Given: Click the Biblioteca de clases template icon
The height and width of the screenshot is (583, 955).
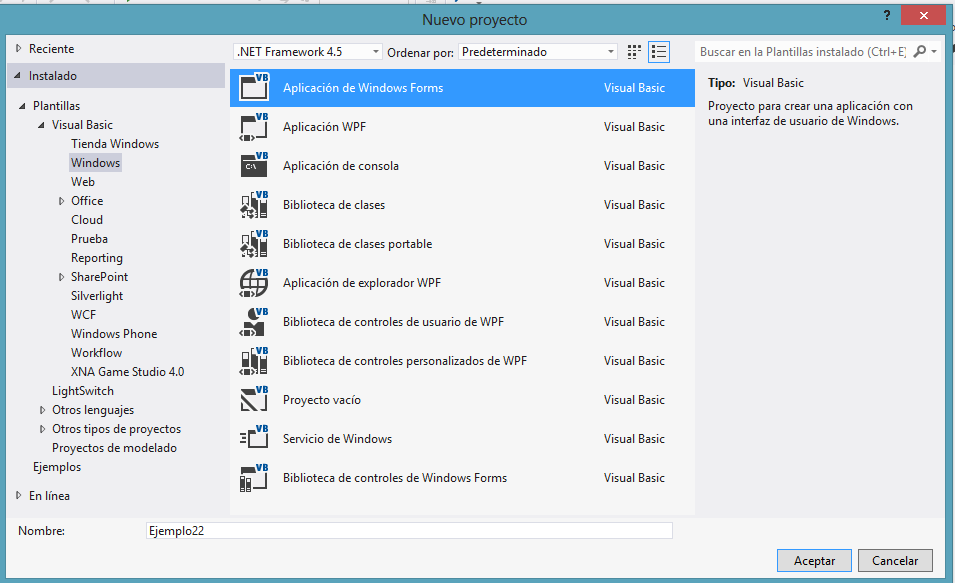Looking at the screenshot, I should (254, 205).
